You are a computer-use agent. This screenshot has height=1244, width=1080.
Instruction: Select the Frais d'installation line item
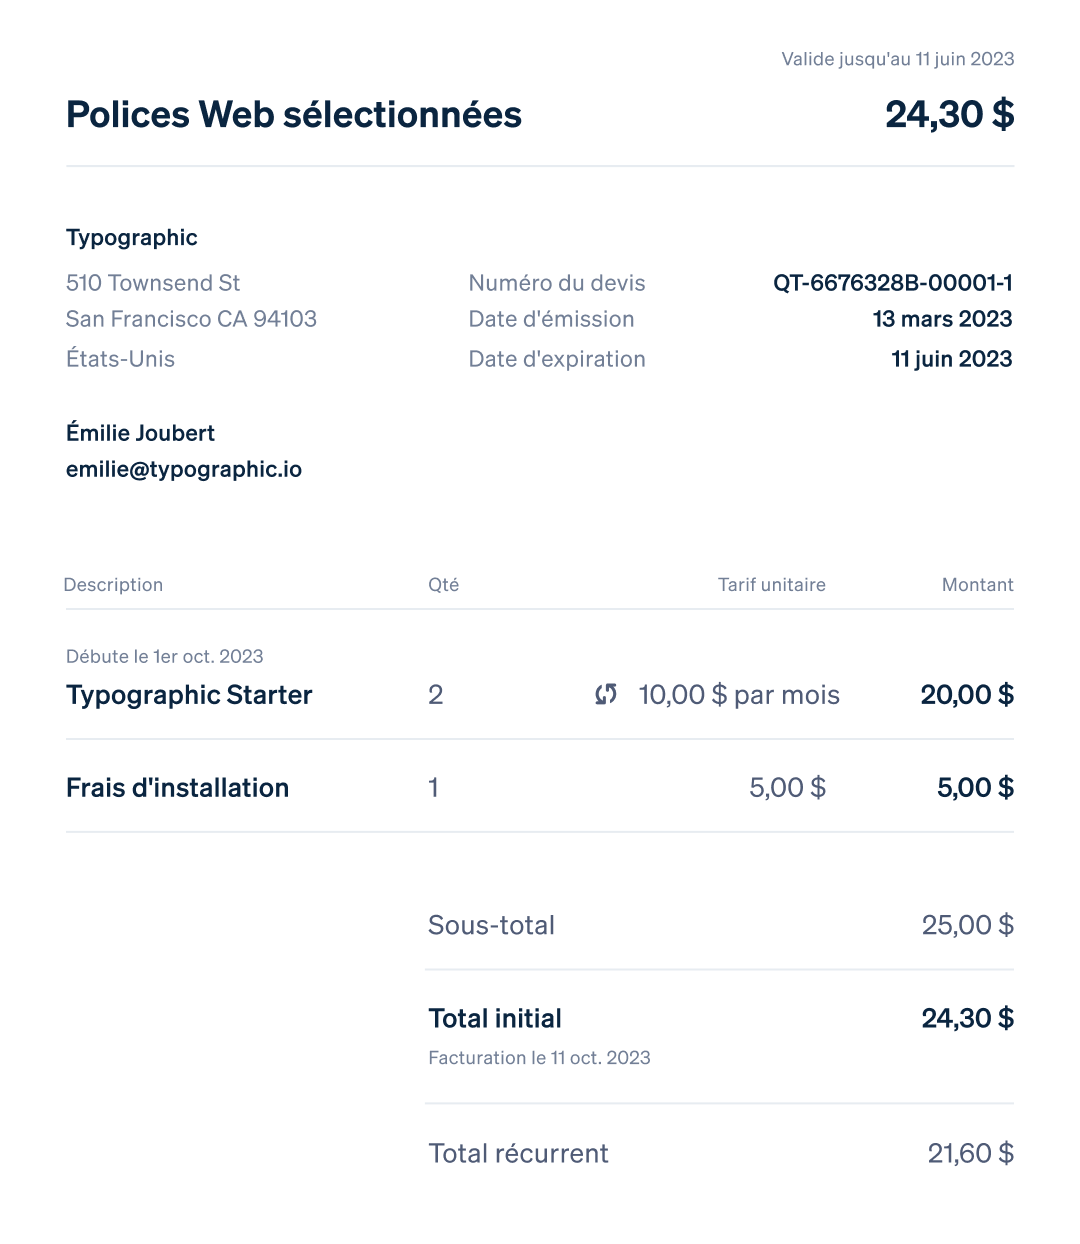tap(177, 788)
